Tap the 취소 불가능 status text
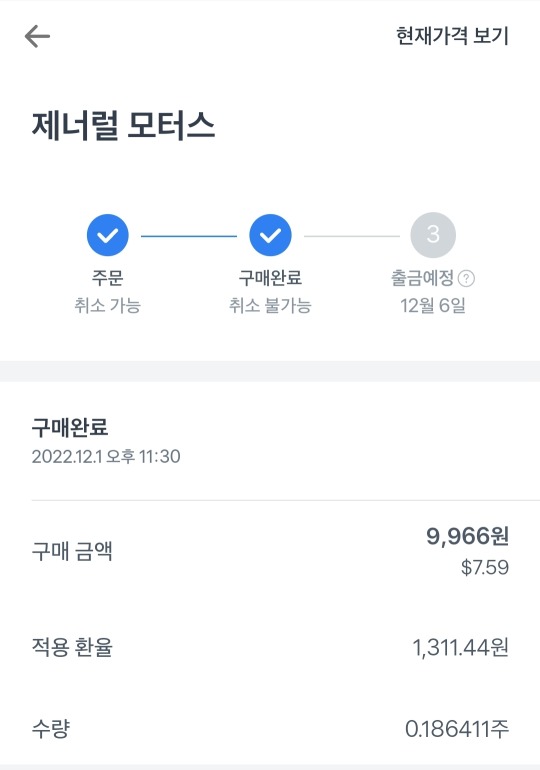The width and height of the screenshot is (540, 770). point(270,305)
